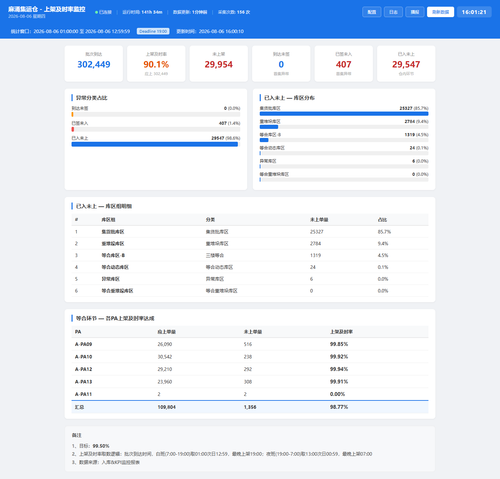Click the 占比 column header

382,220
